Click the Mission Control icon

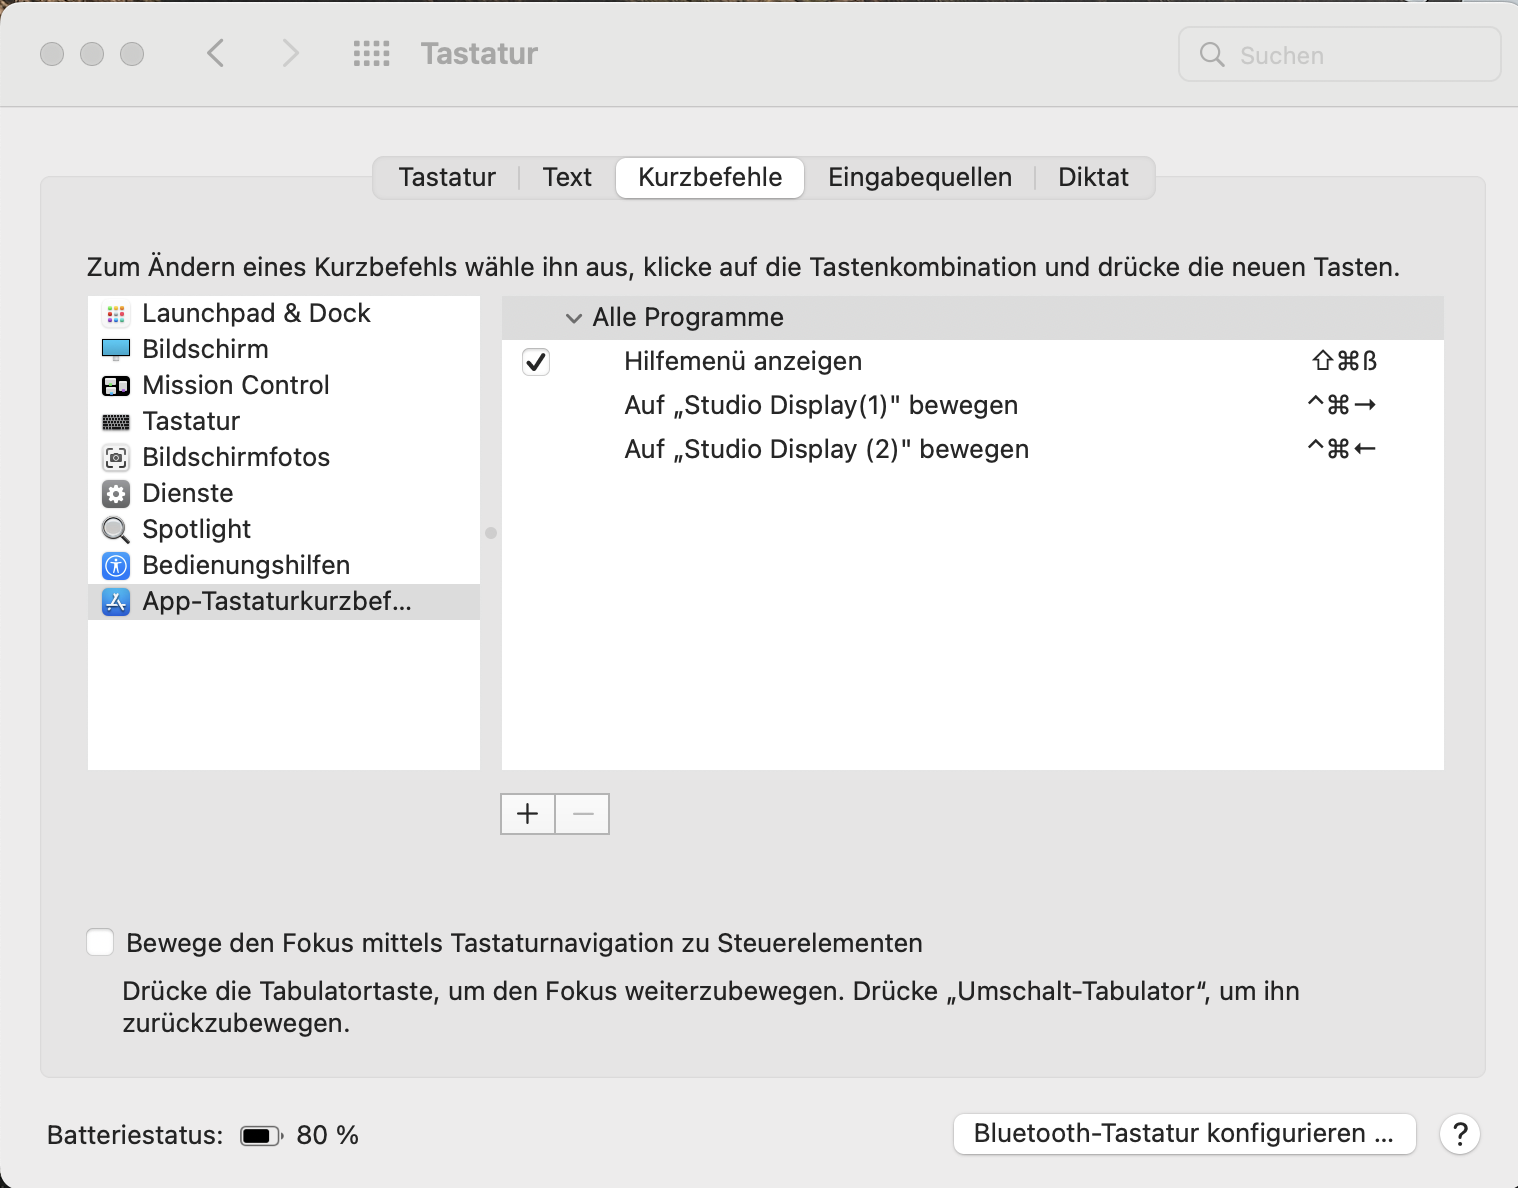[116, 386]
